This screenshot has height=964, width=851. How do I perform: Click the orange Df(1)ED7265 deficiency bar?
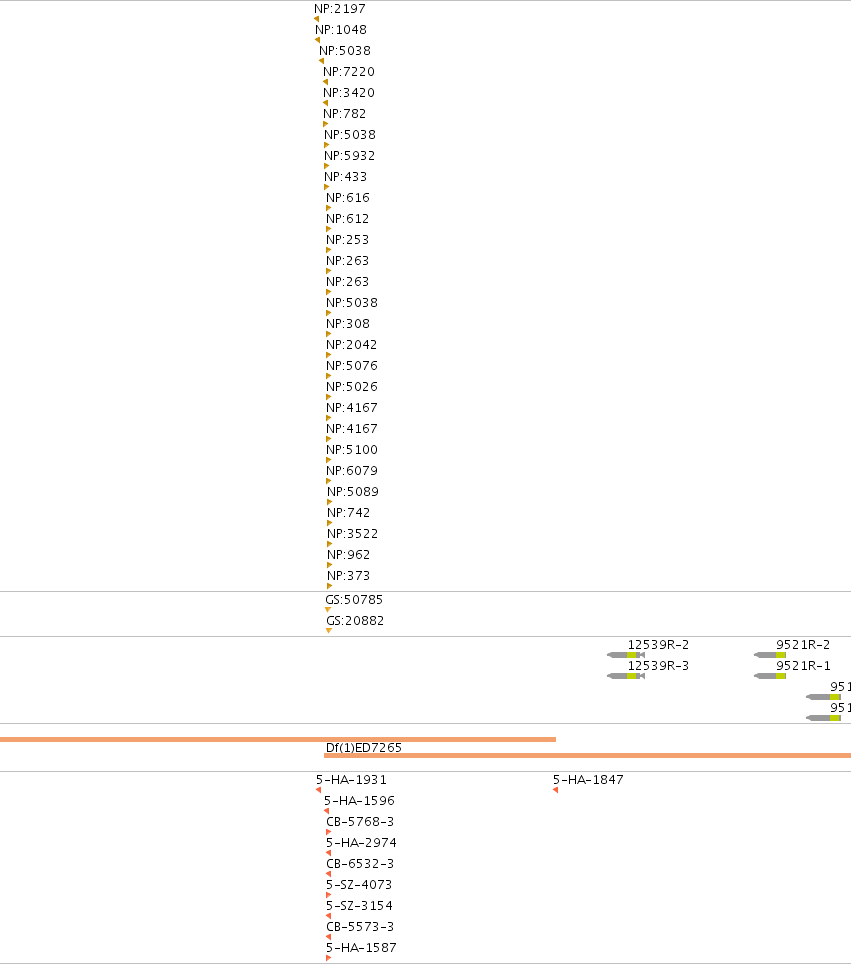(587, 755)
